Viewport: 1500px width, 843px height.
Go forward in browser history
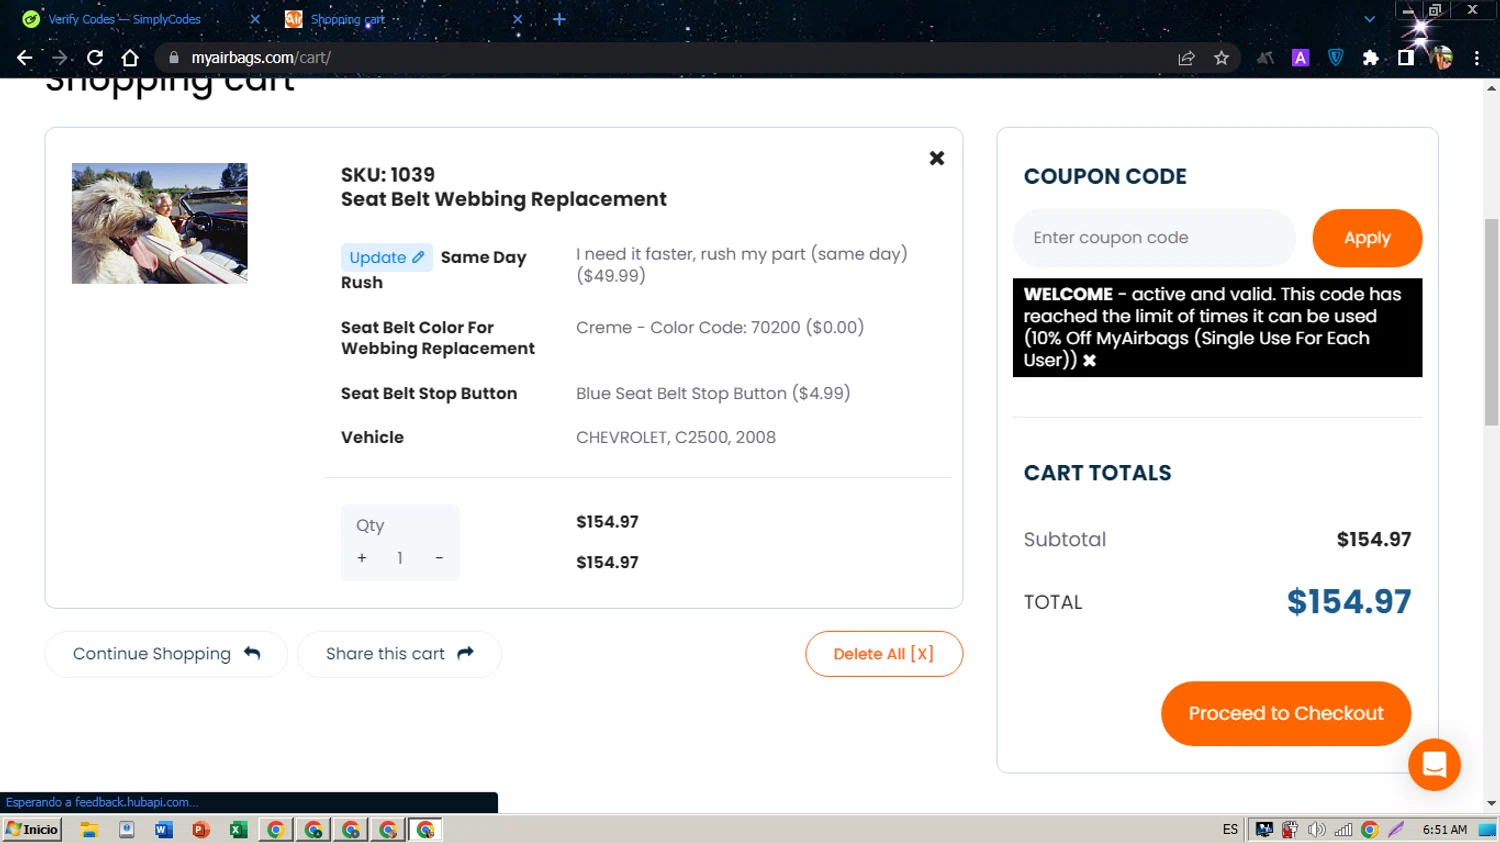coord(60,58)
